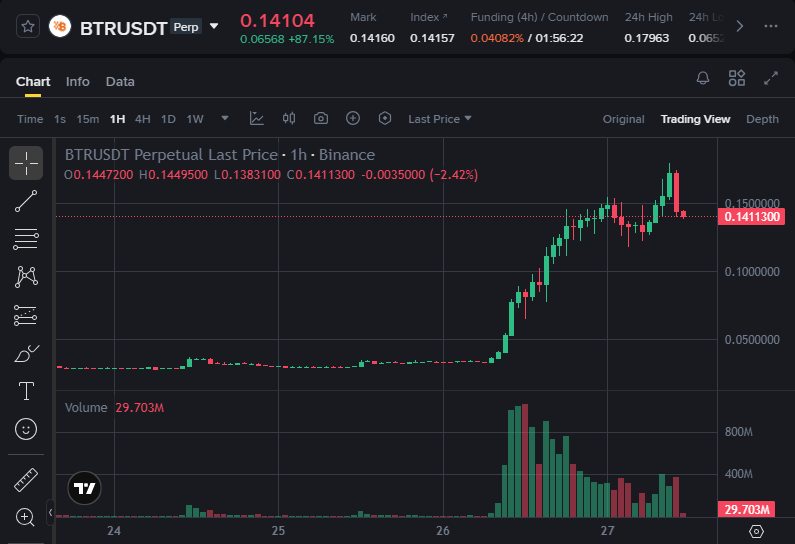
Task: Select the 4H interval
Action: coord(142,119)
